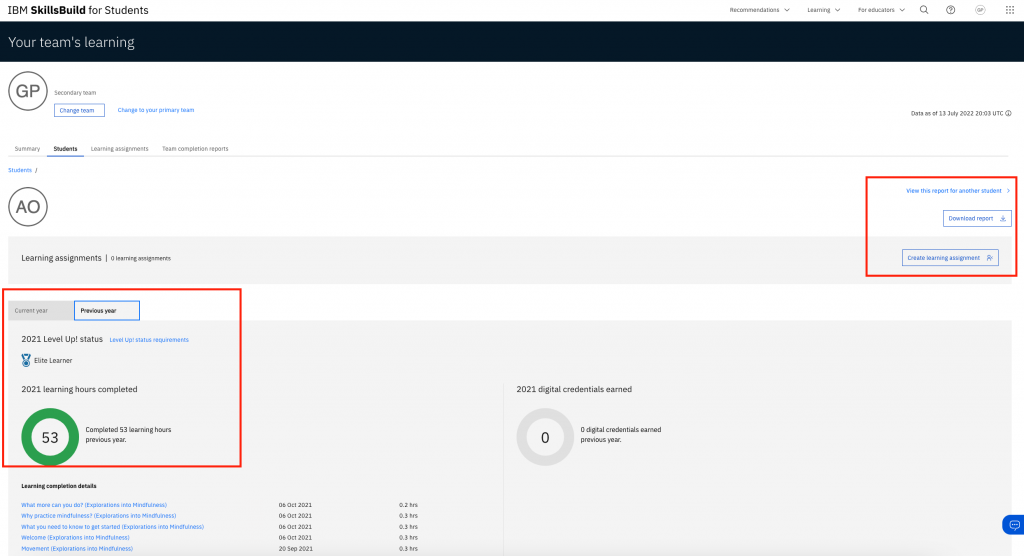Open What more can you do? course link
1024x556 pixels.
click(x=94, y=505)
